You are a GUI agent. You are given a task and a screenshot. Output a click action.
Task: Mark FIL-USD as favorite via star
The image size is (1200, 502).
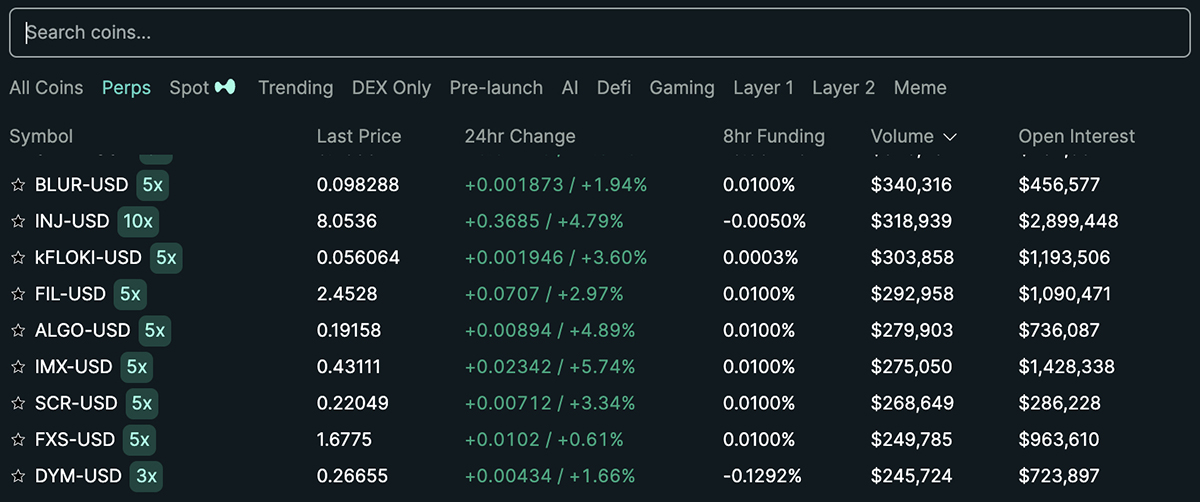point(17,294)
